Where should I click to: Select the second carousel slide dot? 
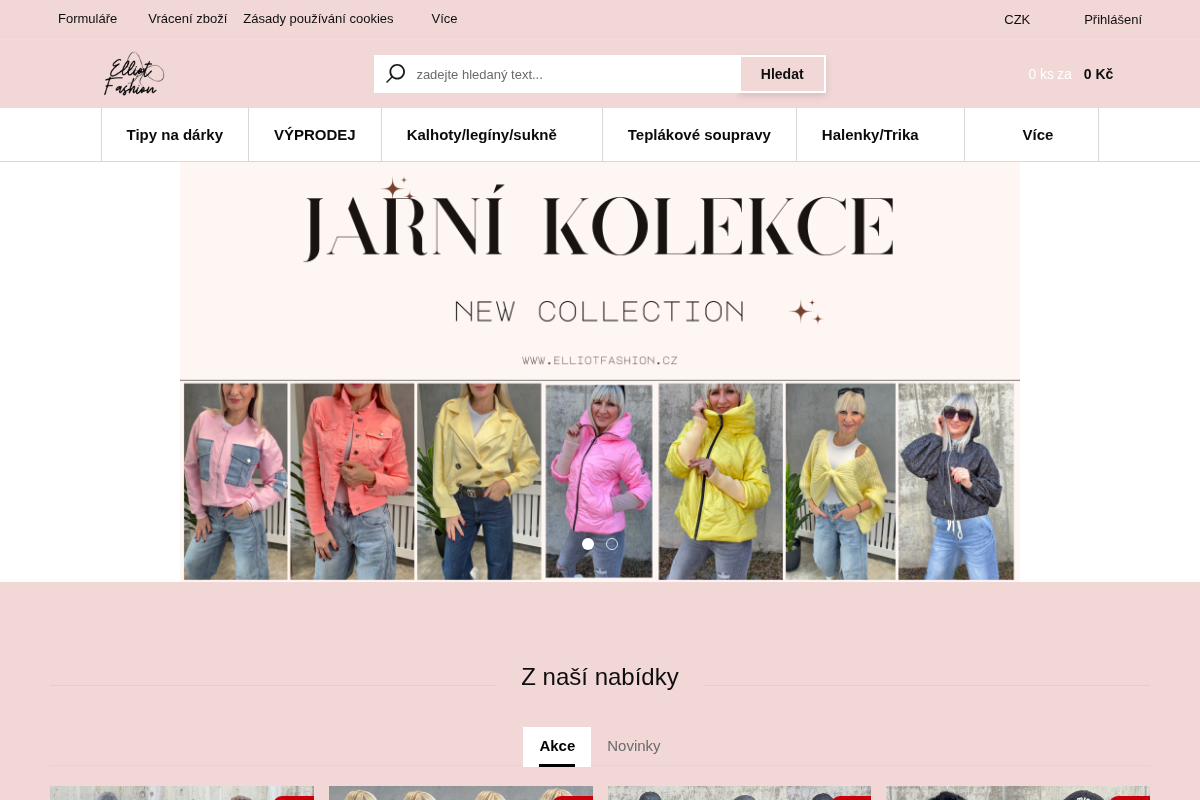612,544
